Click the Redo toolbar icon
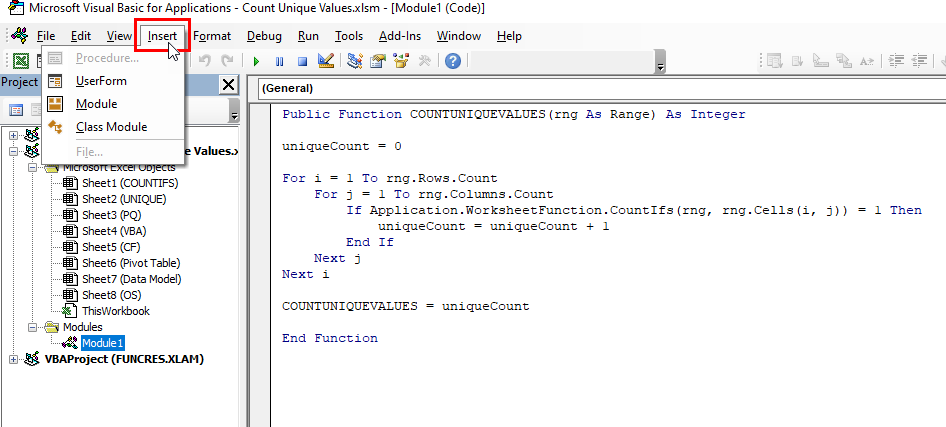Screen dimensions: 946x427 coord(227,61)
